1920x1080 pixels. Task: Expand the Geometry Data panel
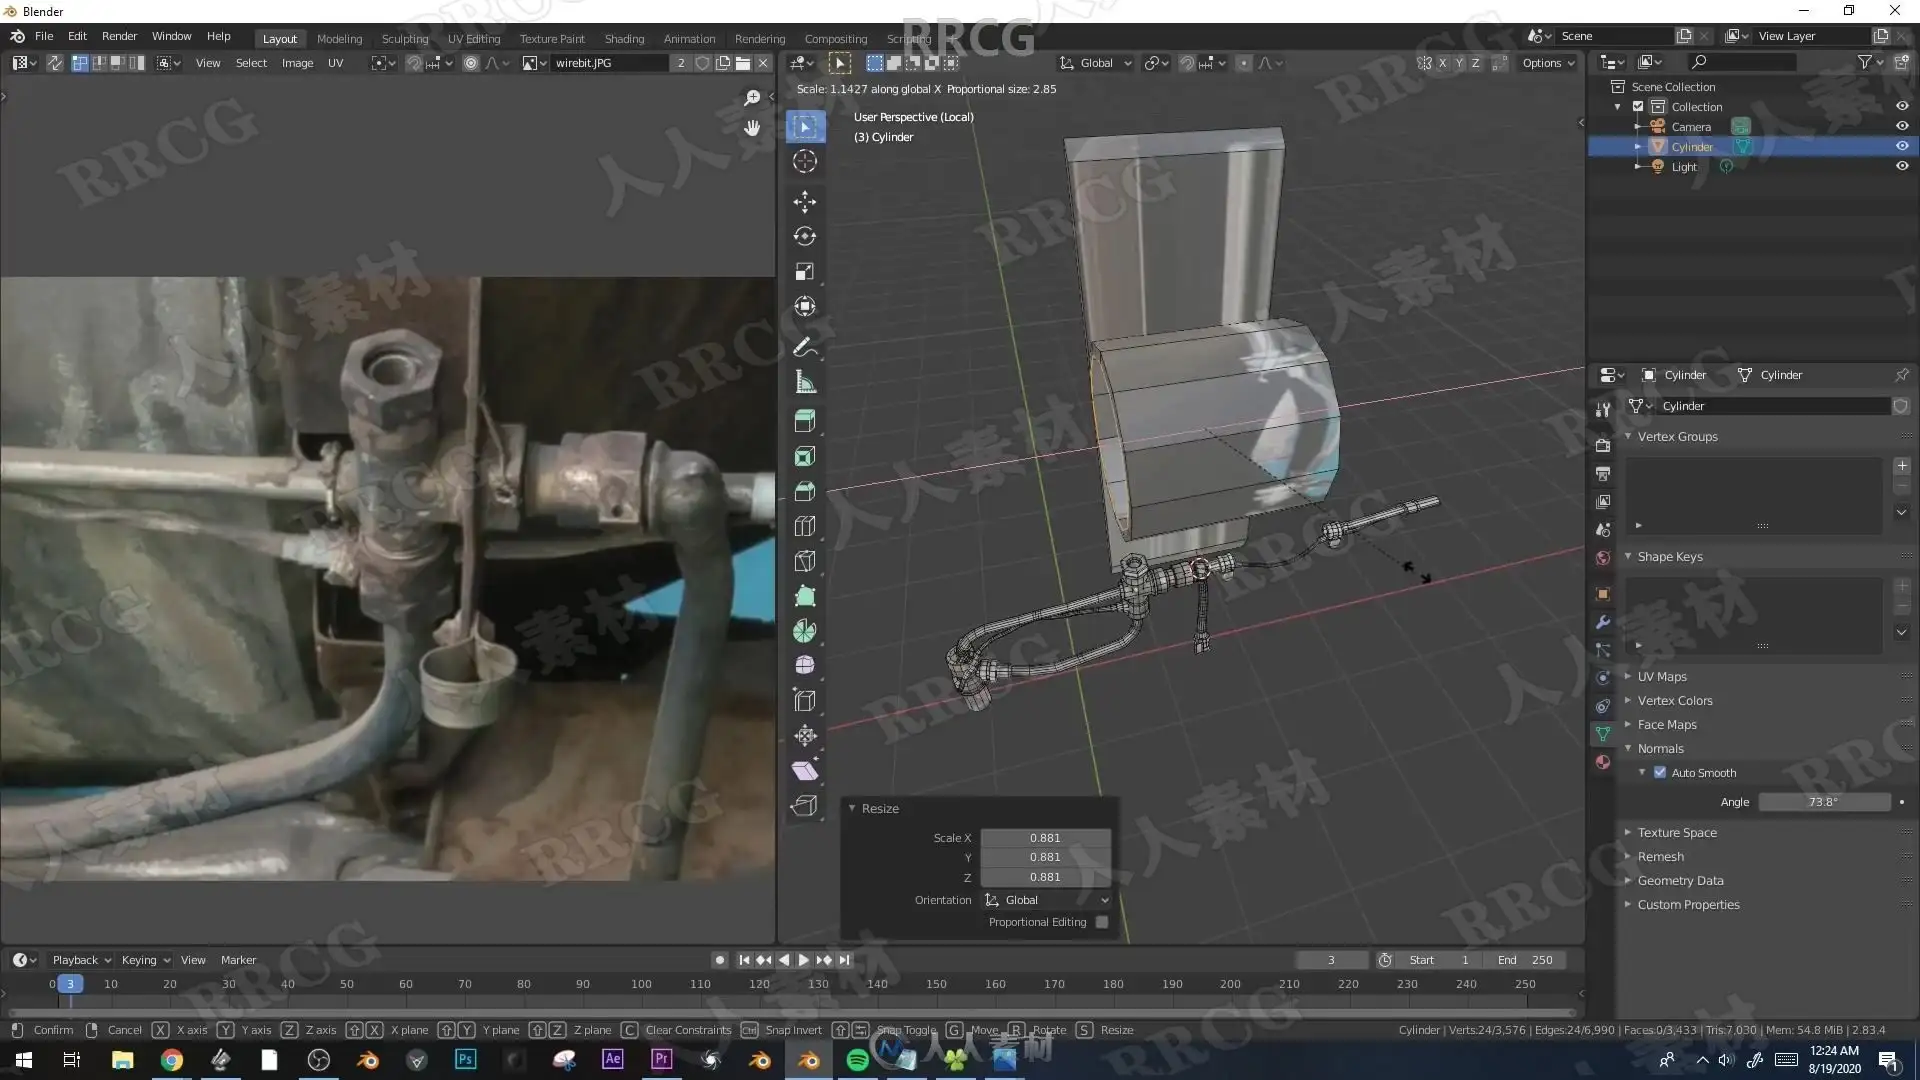pyautogui.click(x=1680, y=881)
